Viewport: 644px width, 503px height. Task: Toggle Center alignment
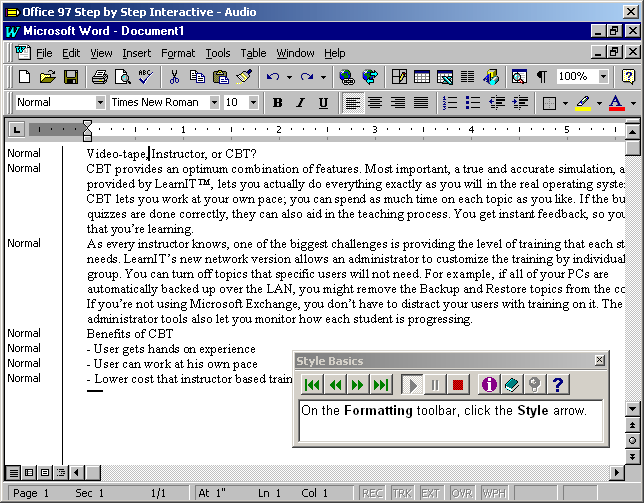375,102
